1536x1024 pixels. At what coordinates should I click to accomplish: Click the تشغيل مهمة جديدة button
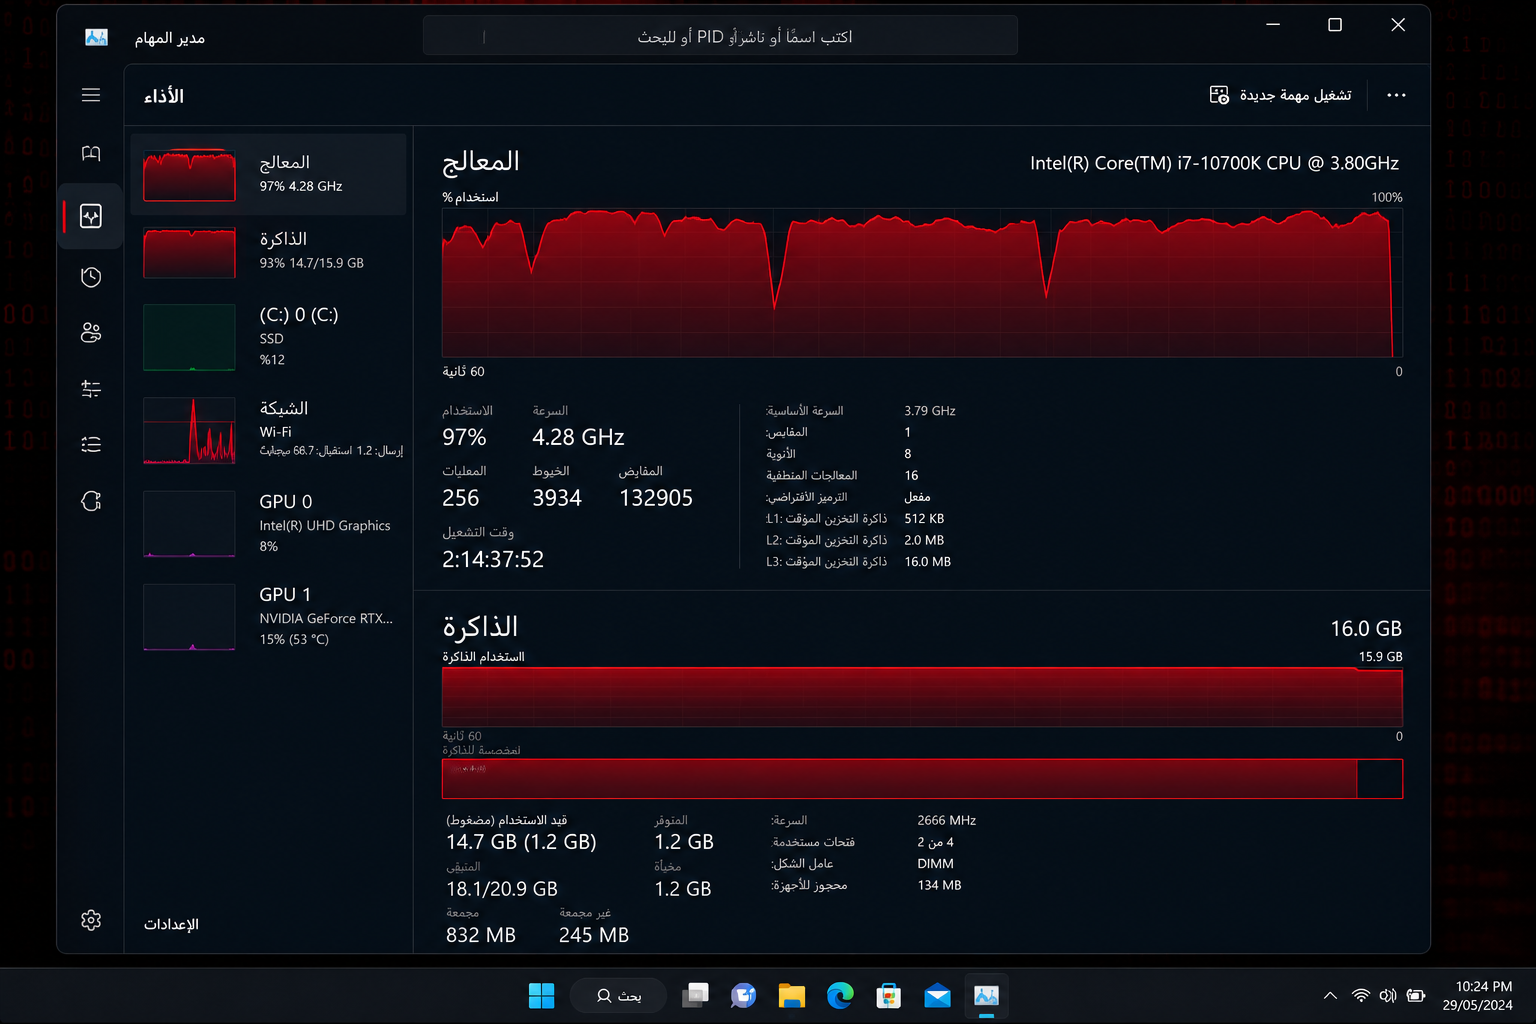1281,95
